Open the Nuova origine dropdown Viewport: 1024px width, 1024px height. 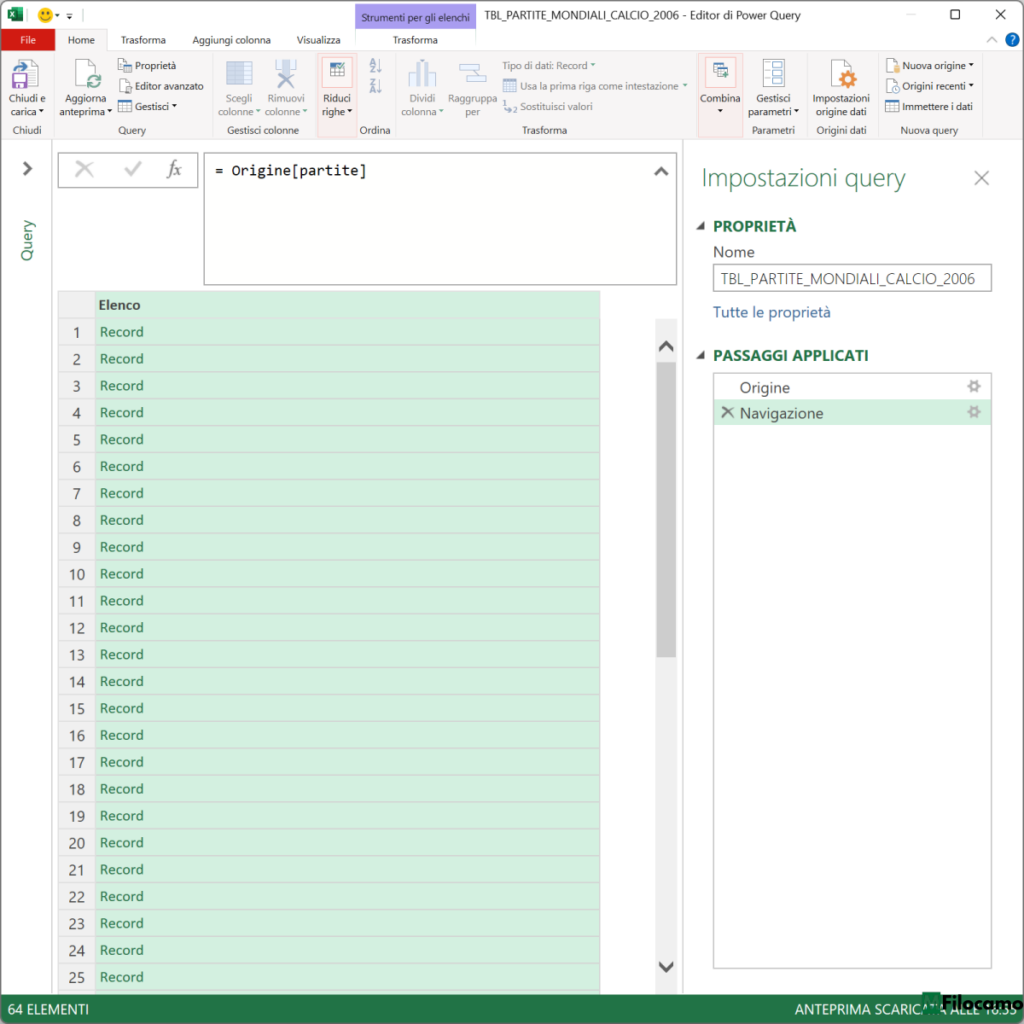929,65
